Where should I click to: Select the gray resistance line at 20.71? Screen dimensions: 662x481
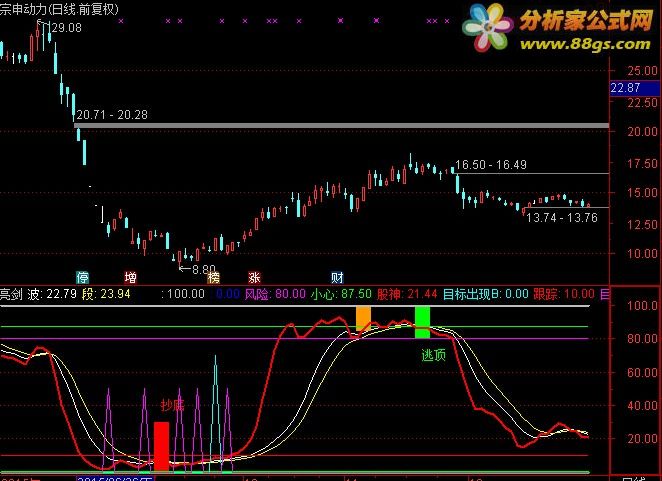pyautogui.click(x=342, y=125)
